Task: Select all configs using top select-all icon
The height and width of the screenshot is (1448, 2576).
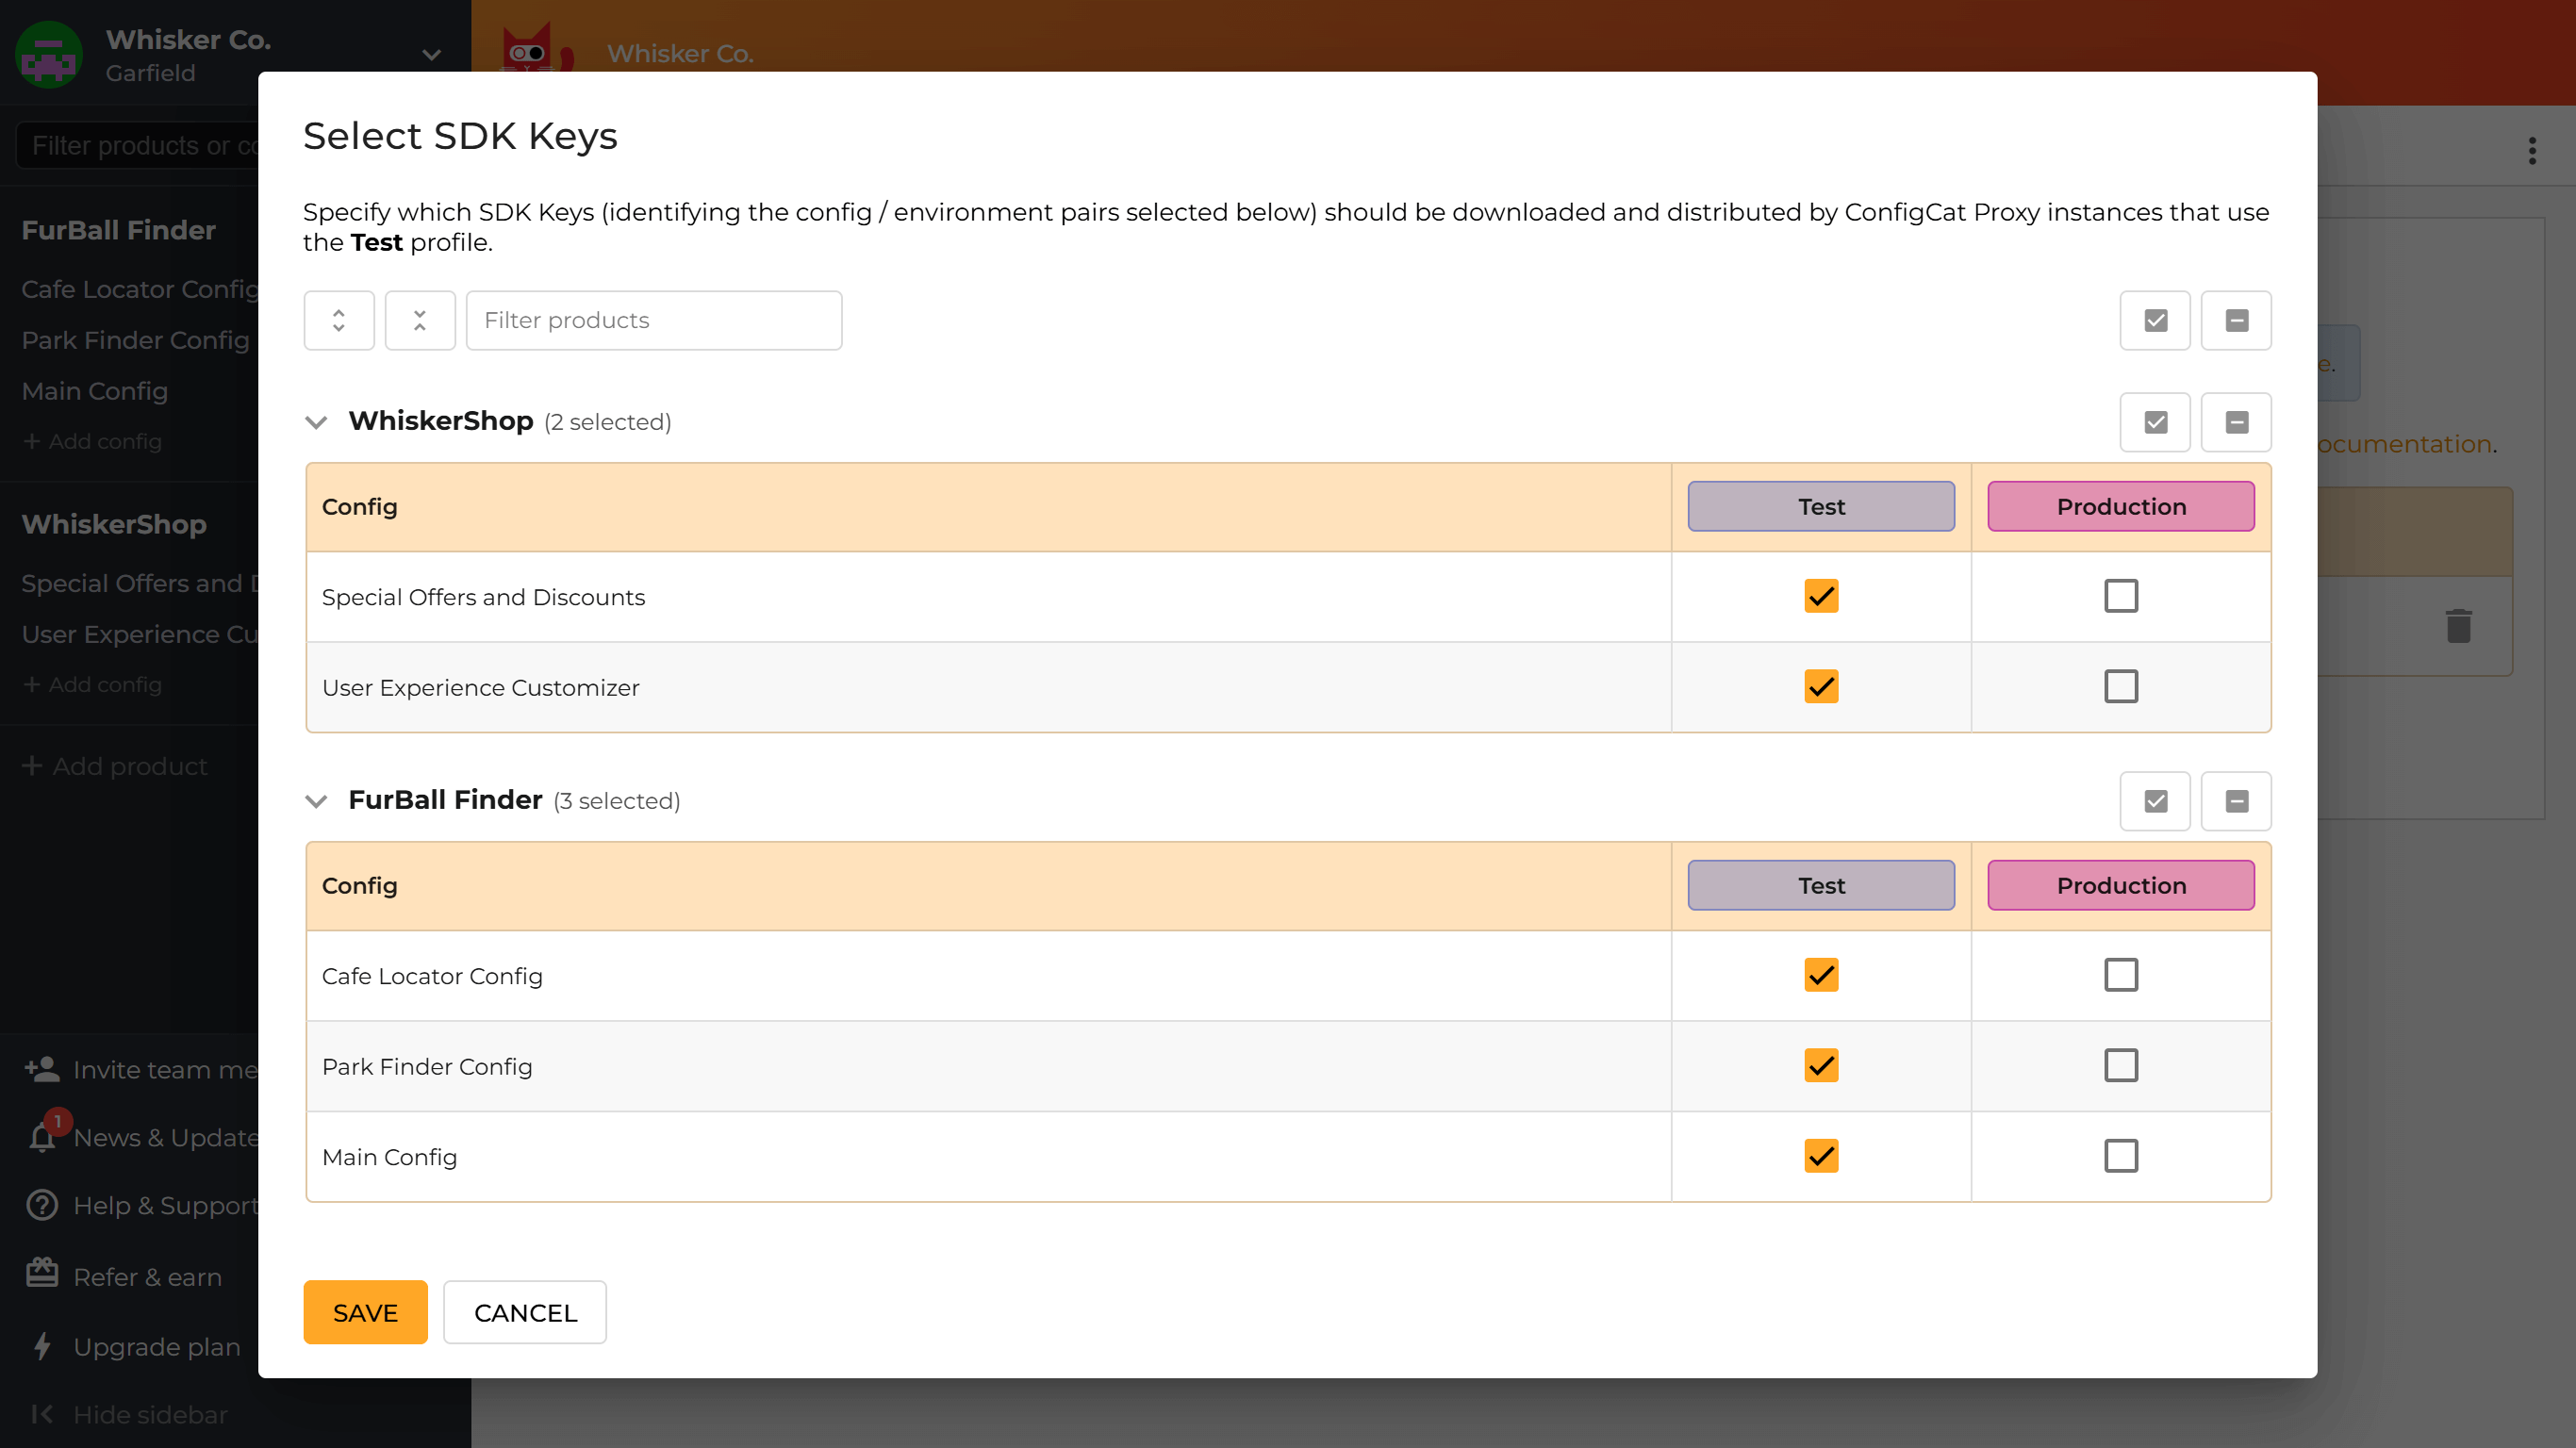Action: coord(2155,320)
